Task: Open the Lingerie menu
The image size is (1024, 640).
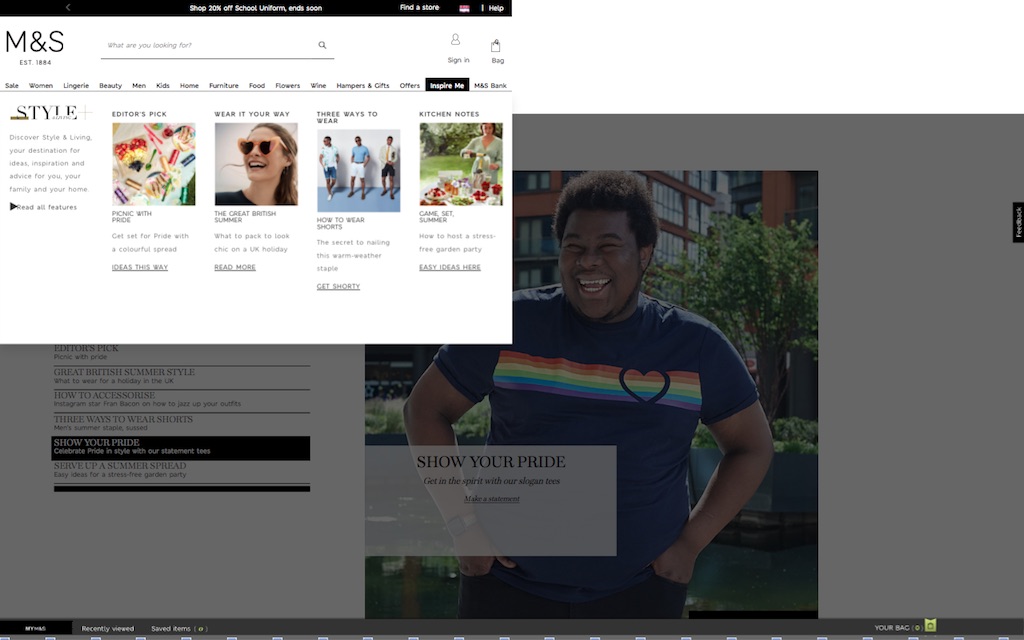Action: pyautogui.click(x=76, y=86)
